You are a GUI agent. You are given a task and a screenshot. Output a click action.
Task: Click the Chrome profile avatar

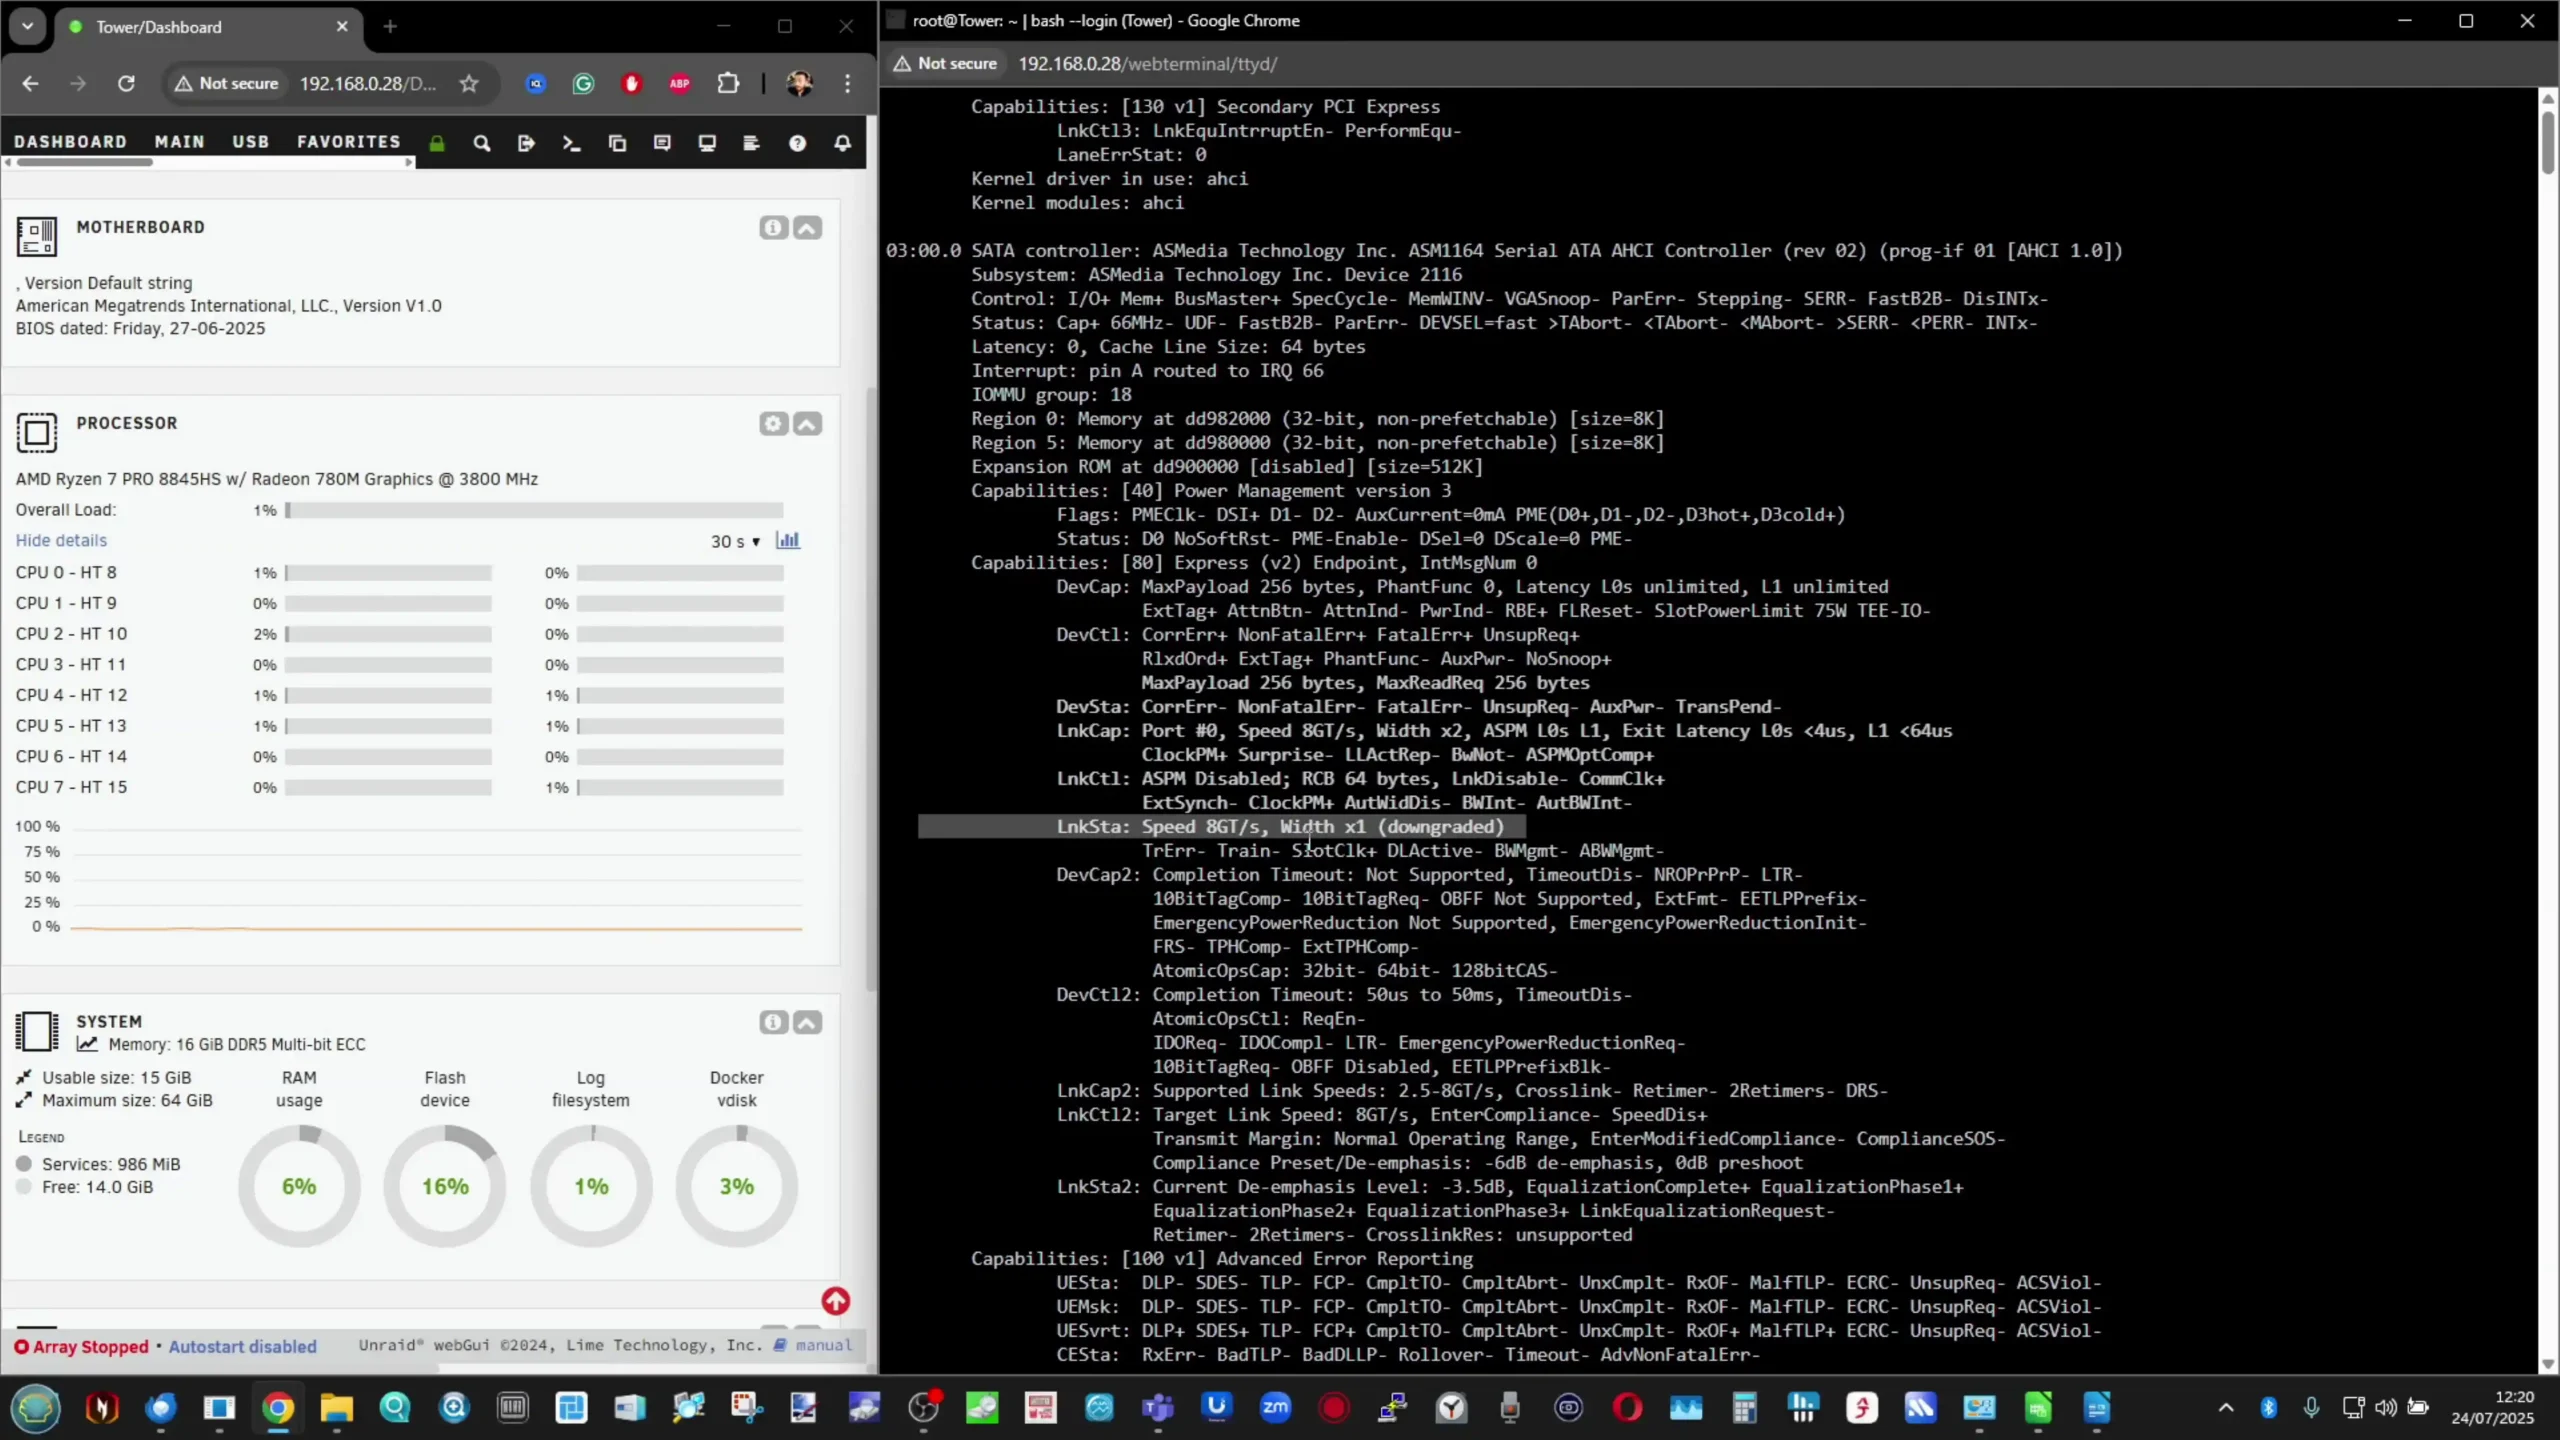pyautogui.click(x=799, y=84)
